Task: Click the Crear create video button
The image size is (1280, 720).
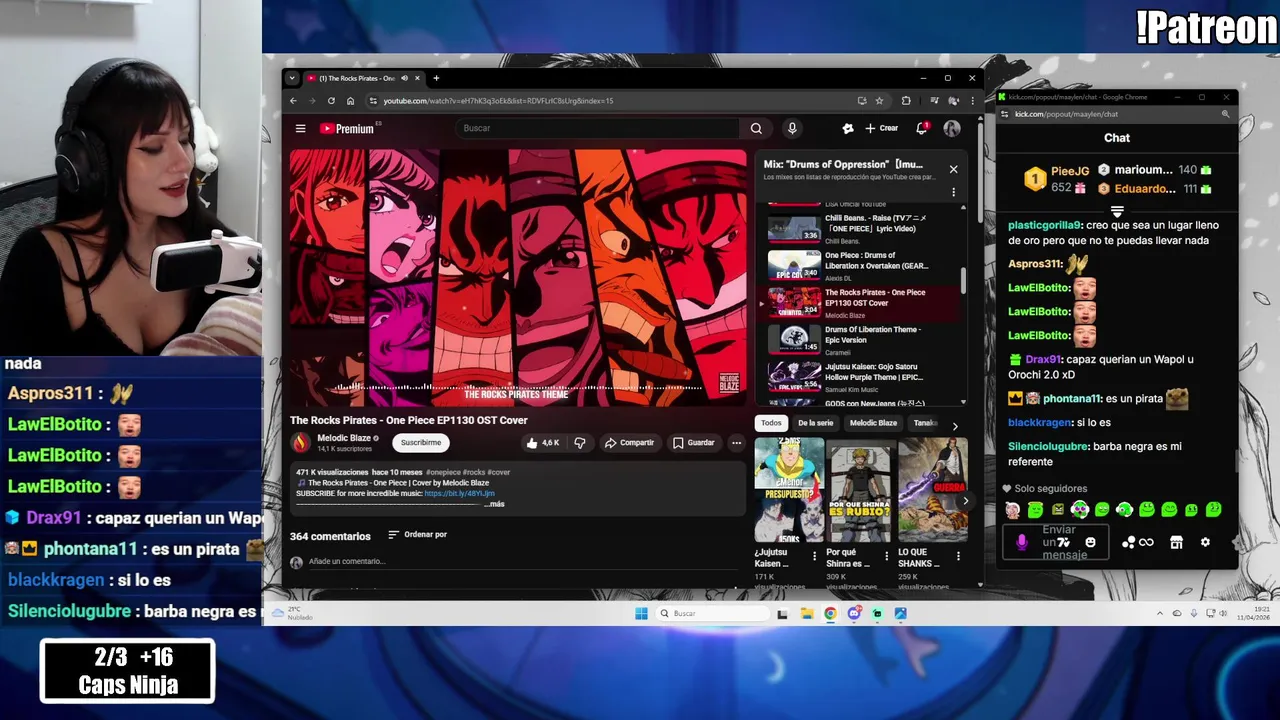Action: [882, 128]
